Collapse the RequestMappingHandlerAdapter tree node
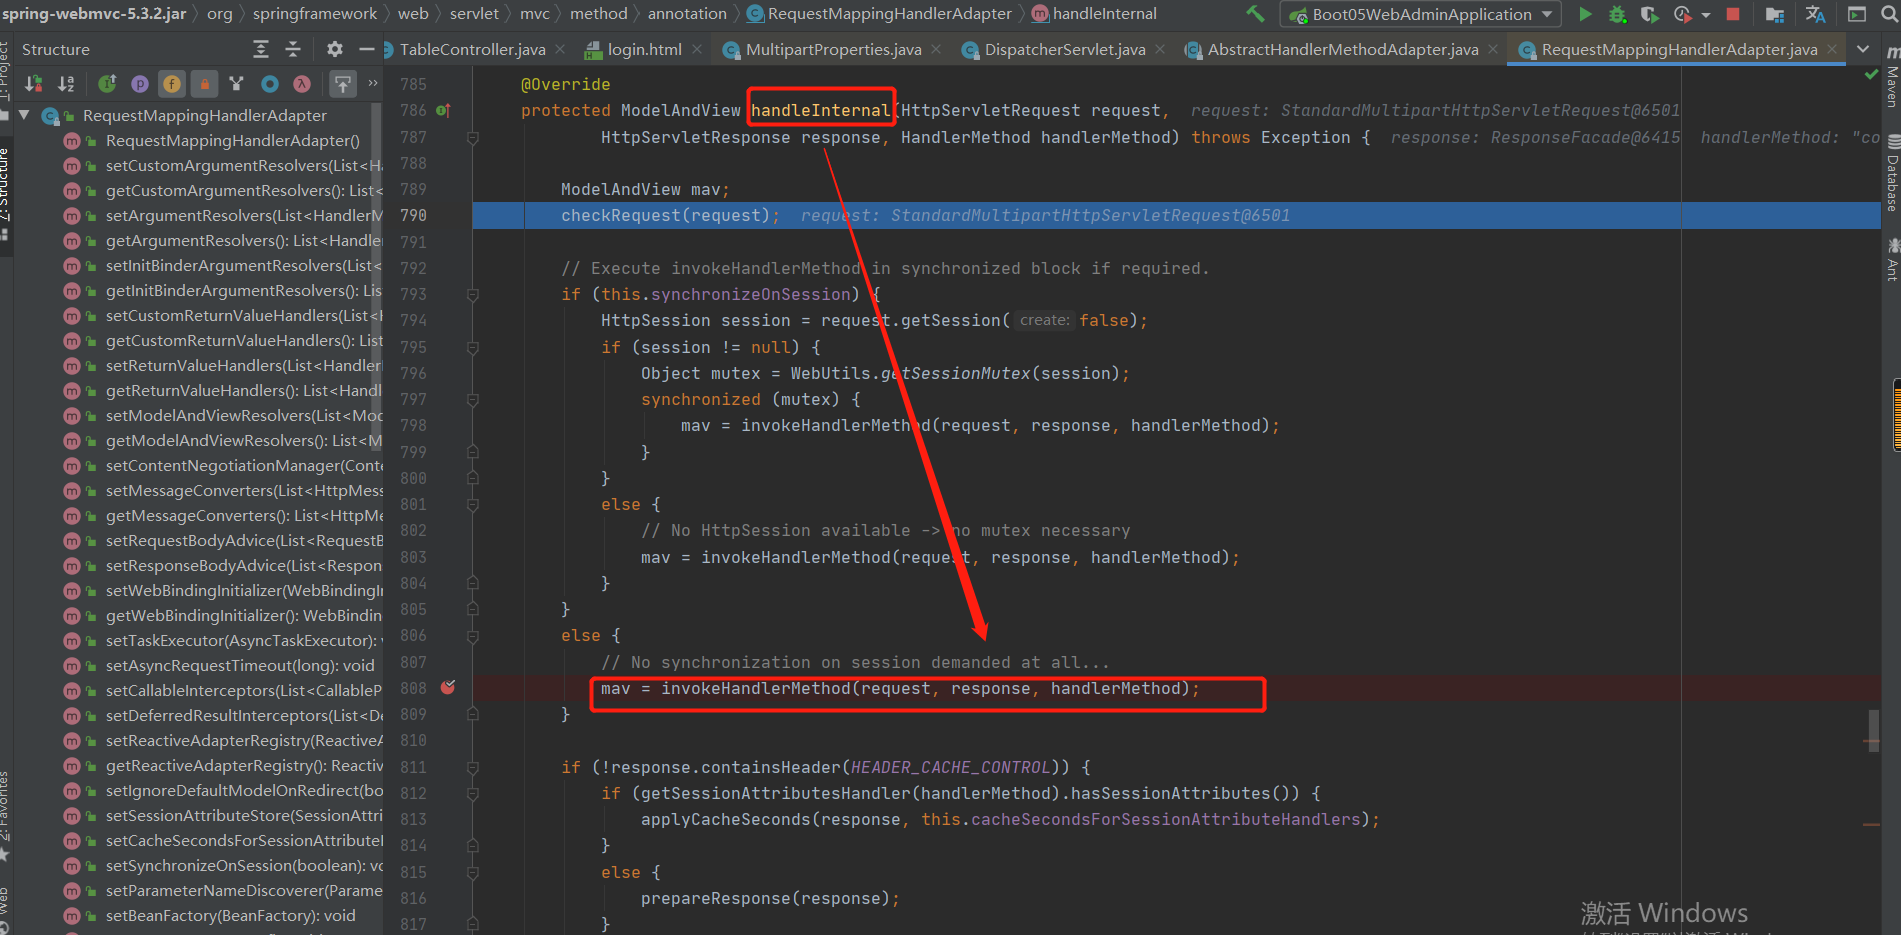 pyautogui.click(x=24, y=116)
